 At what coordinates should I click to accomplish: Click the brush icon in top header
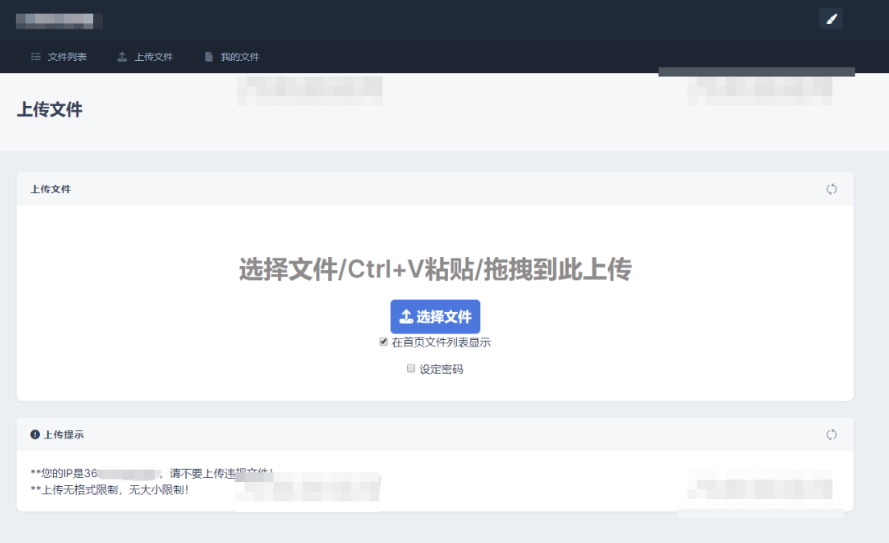tap(831, 19)
